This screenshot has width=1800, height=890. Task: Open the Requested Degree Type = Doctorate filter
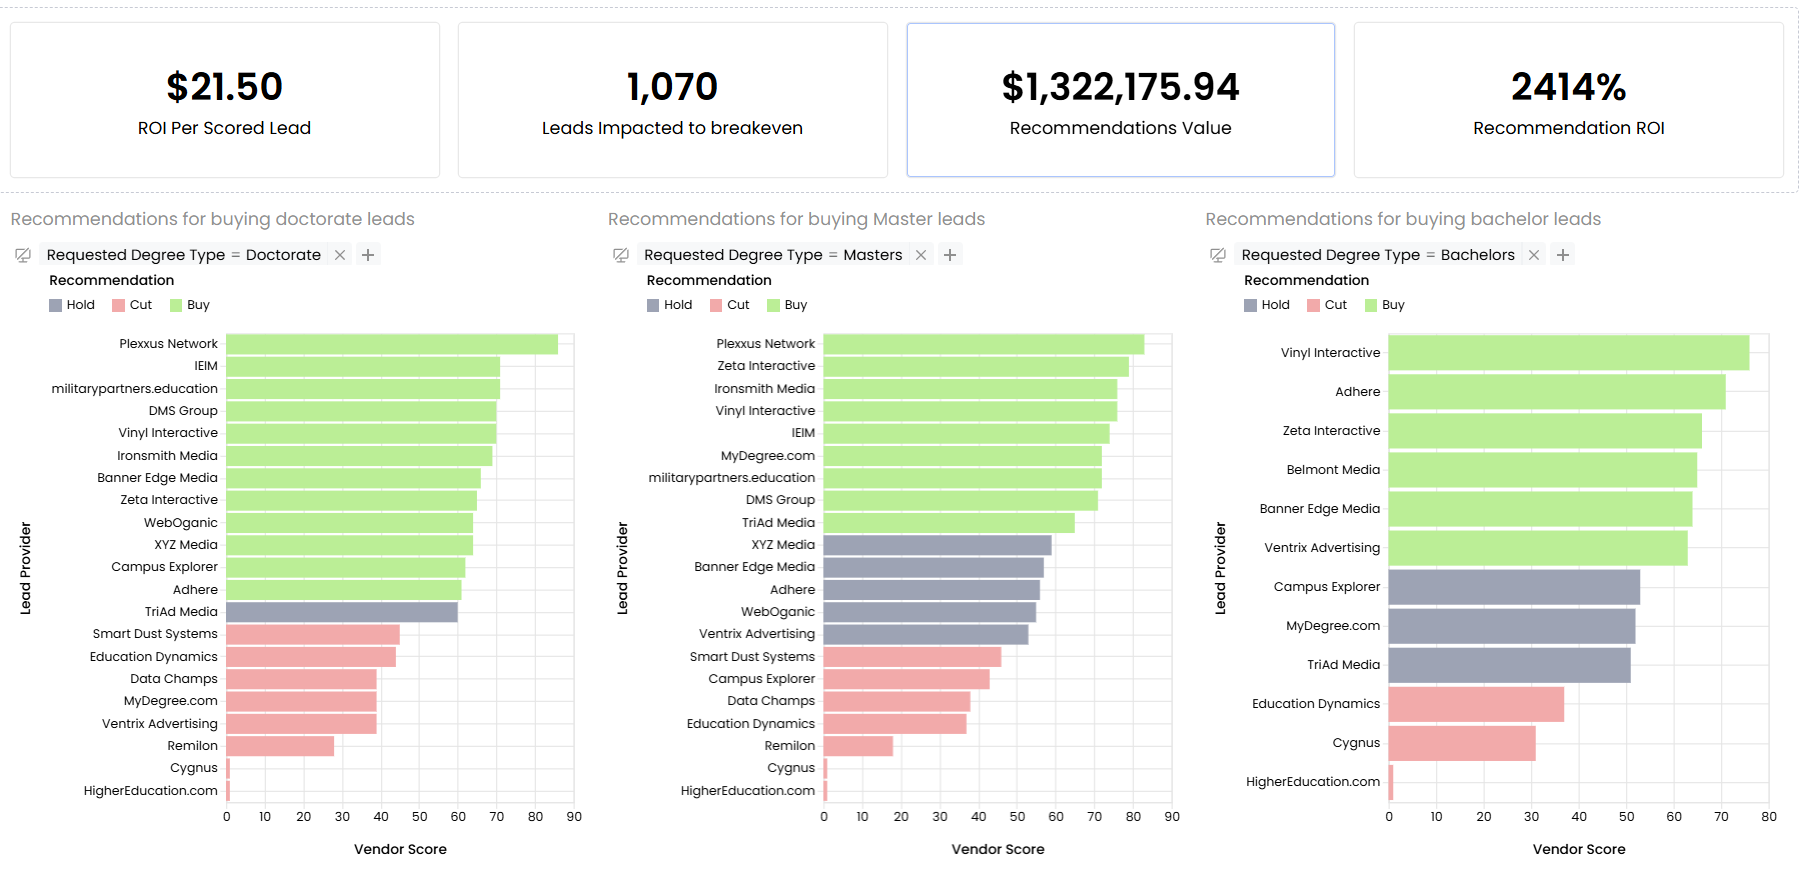pos(183,255)
